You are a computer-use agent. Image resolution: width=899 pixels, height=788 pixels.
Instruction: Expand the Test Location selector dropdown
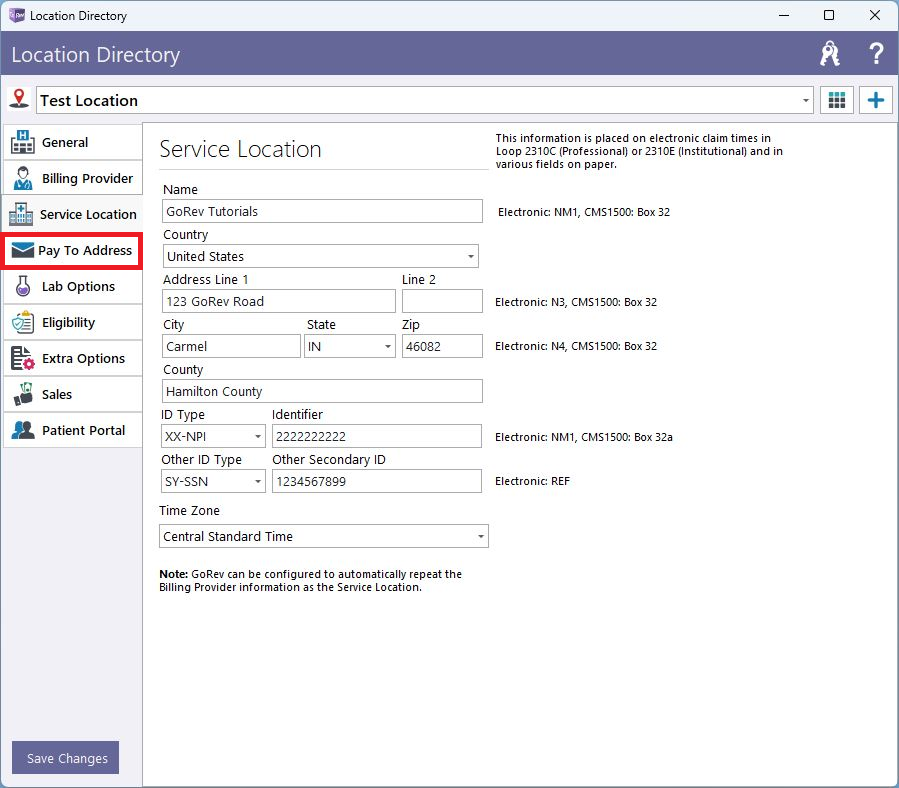point(806,100)
